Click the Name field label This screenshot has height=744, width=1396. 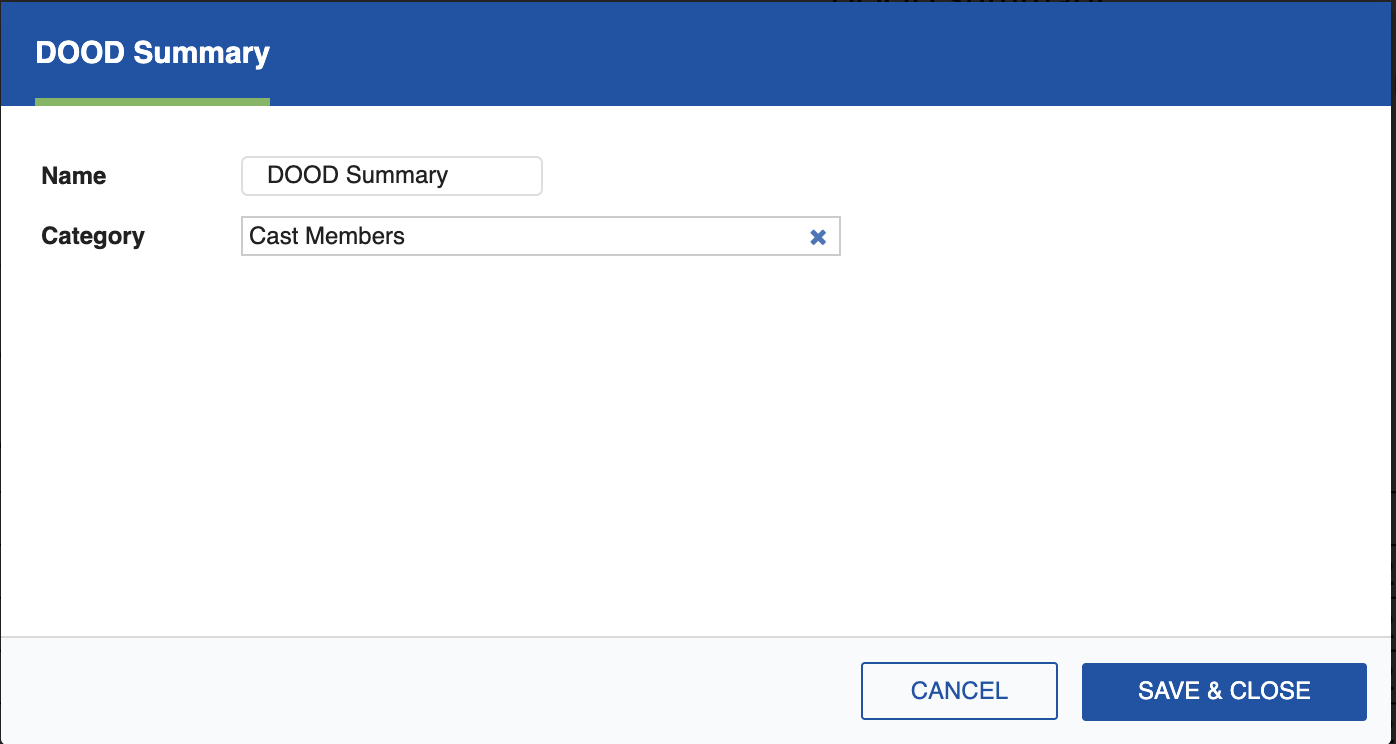coord(73,175)
